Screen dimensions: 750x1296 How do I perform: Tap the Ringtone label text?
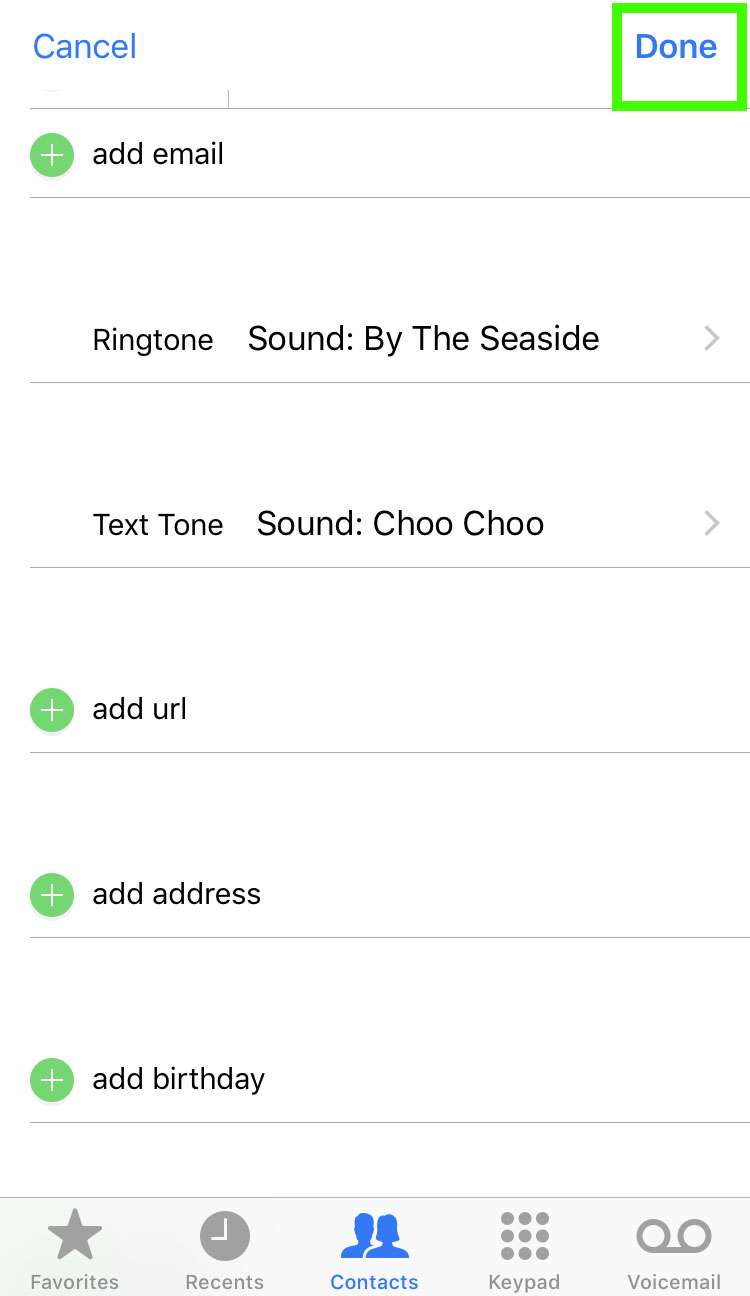pos(153,340)
